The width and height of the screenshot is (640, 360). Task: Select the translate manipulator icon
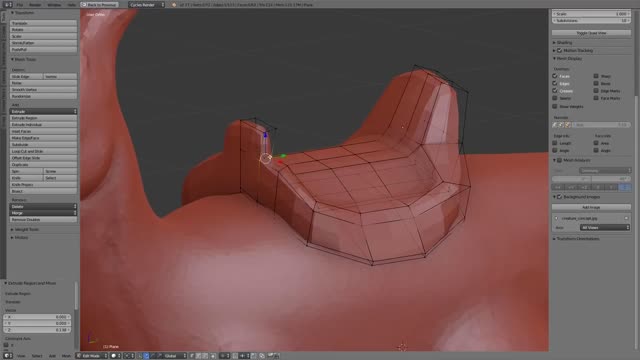tap(147, 356)
